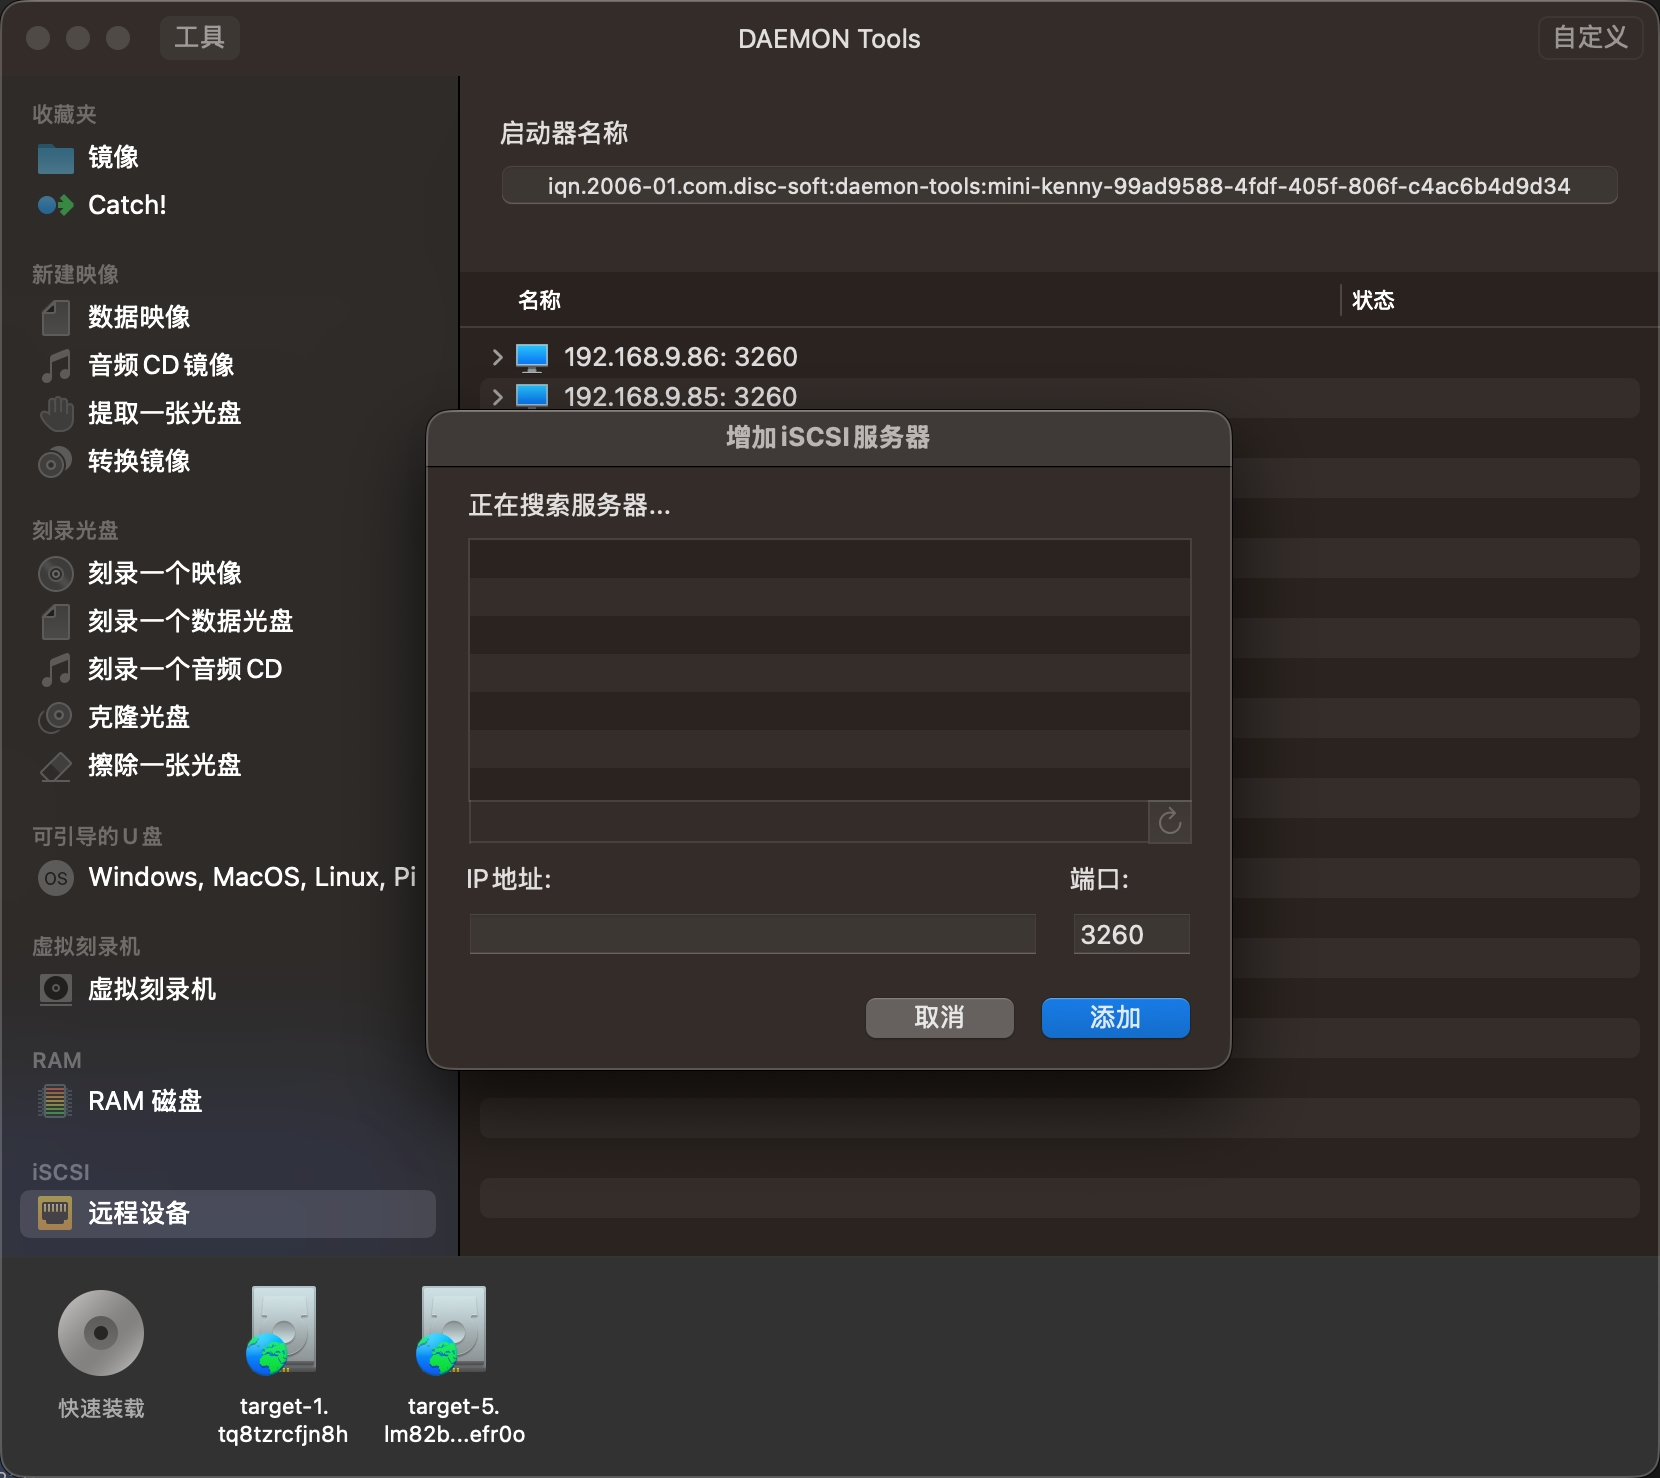Click the RAM 磁盘 chip icon
This screenshot has width=1660, height=1478.
pyautogui.click(x=55, y=1102)
